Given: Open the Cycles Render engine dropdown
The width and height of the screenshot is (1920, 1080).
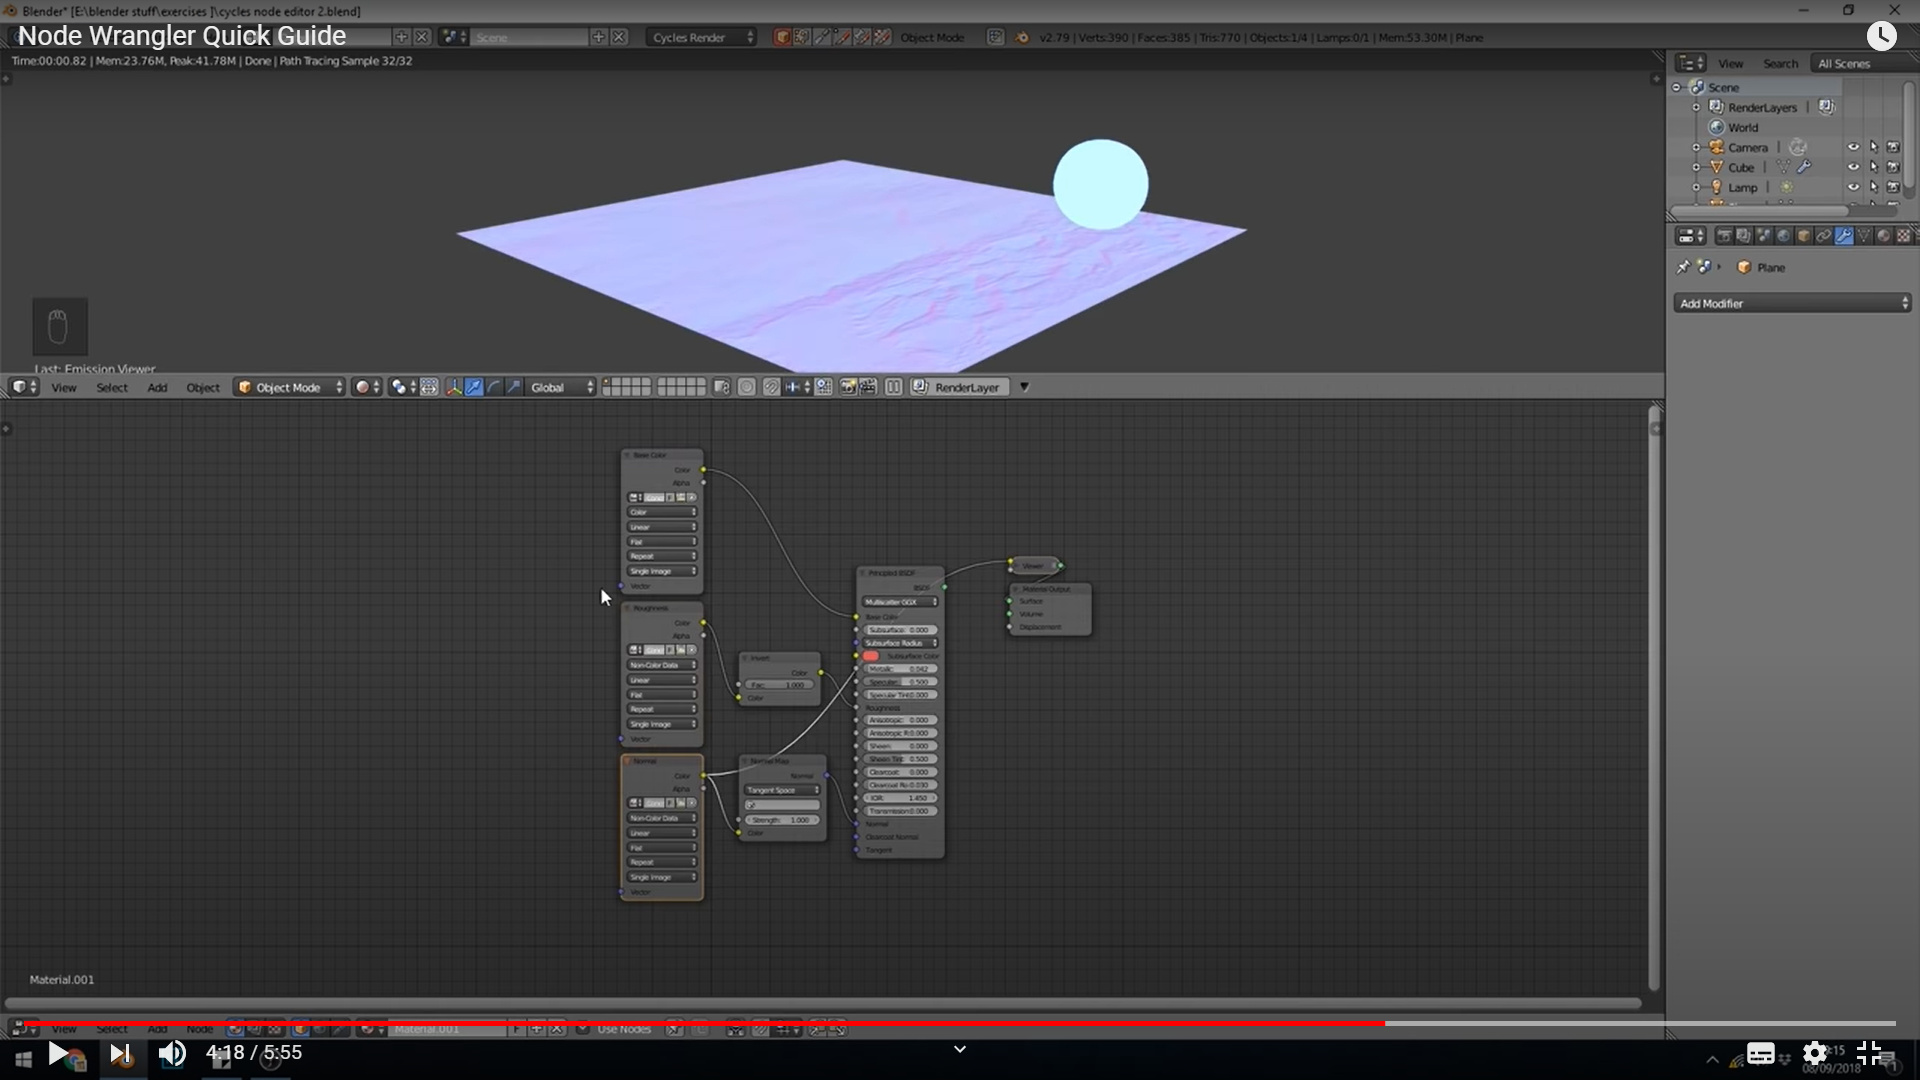Looking at the screenshot, I should point(702,37).
